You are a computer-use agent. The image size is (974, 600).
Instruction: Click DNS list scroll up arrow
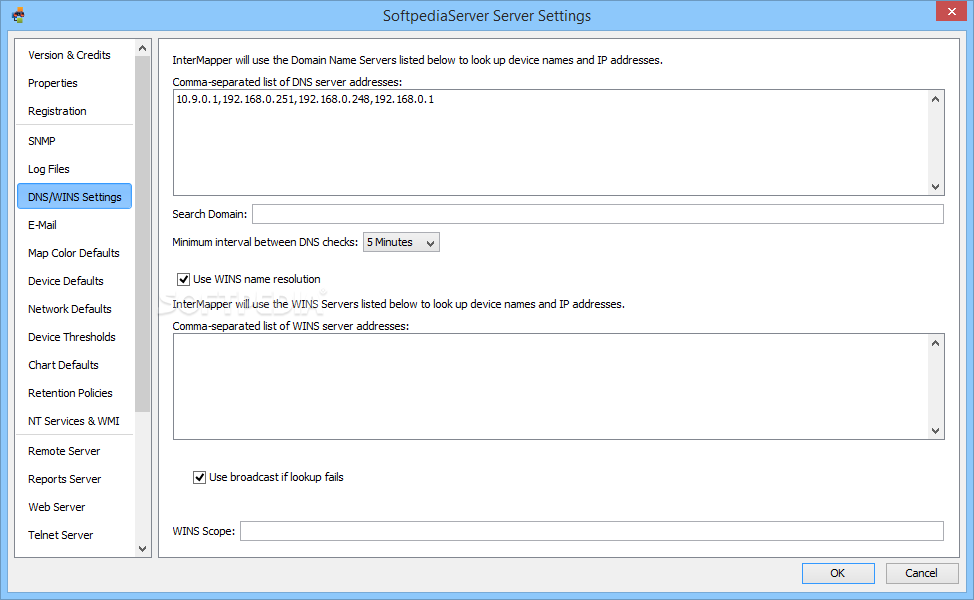(935, 99)
